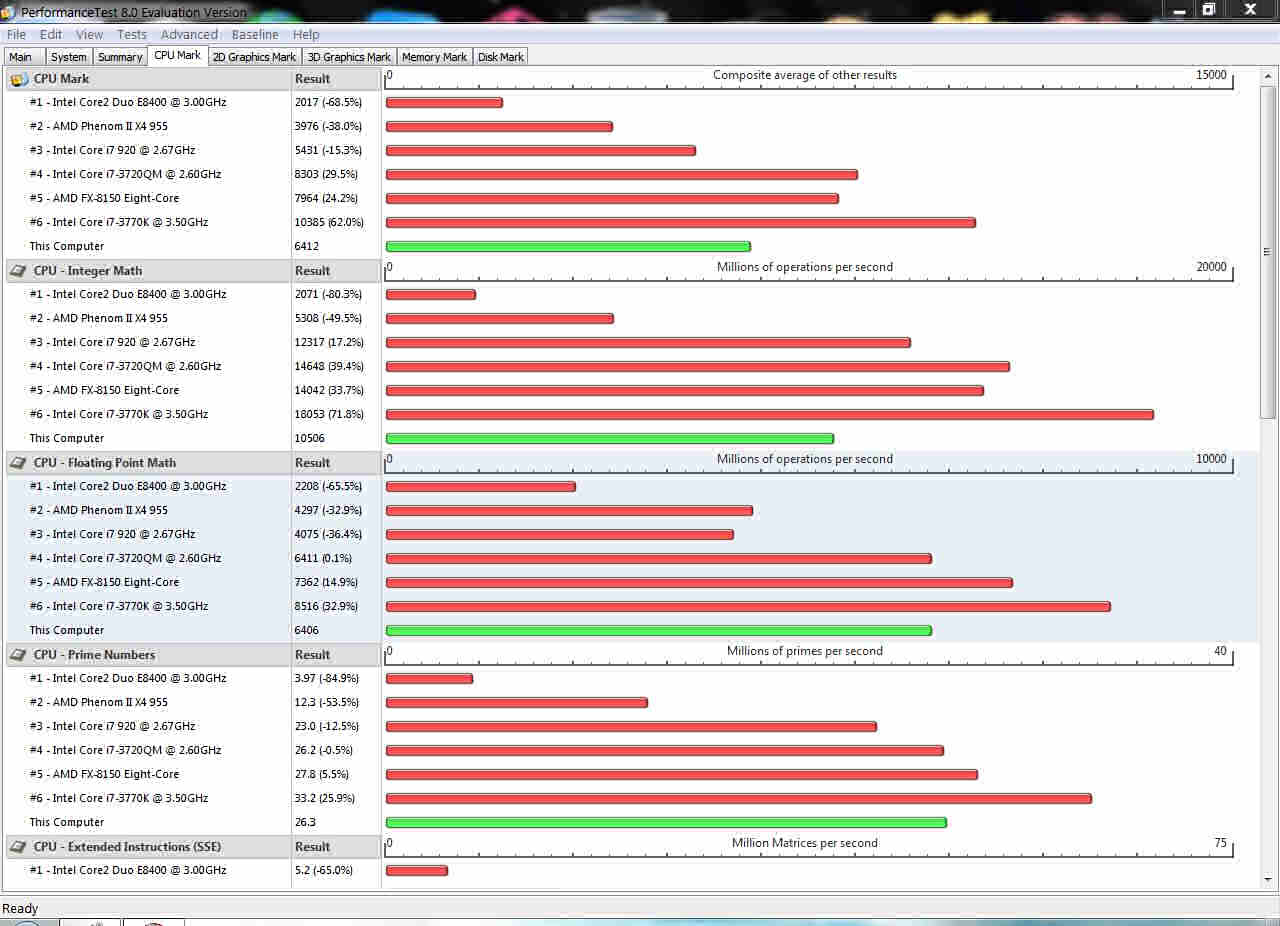
Task: Switch to the 3D Graphics Mark tab
Action: pos(349,57)
